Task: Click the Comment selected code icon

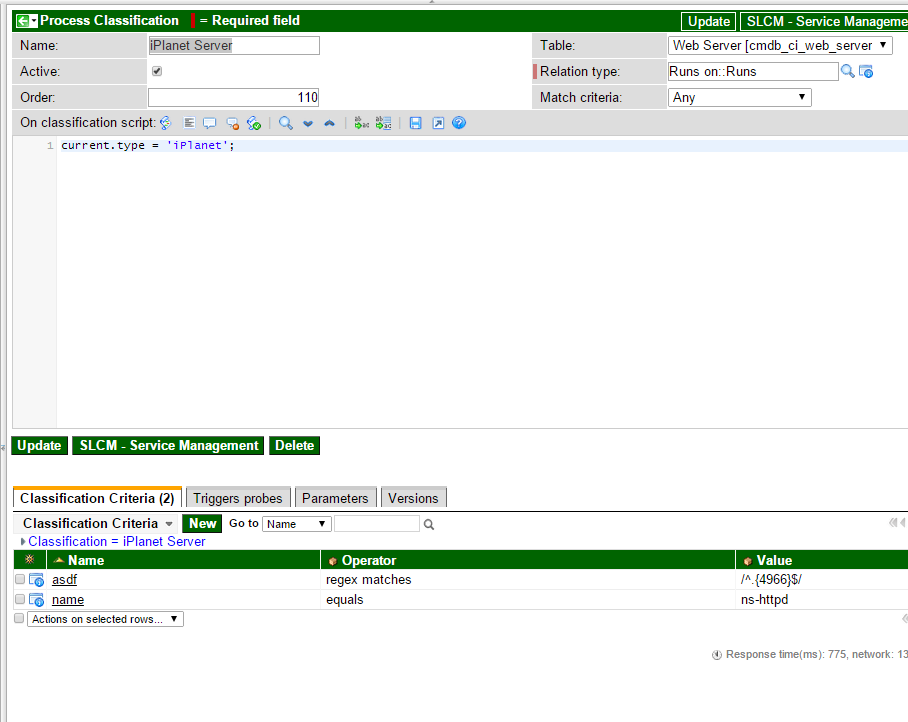Action: 210,123
